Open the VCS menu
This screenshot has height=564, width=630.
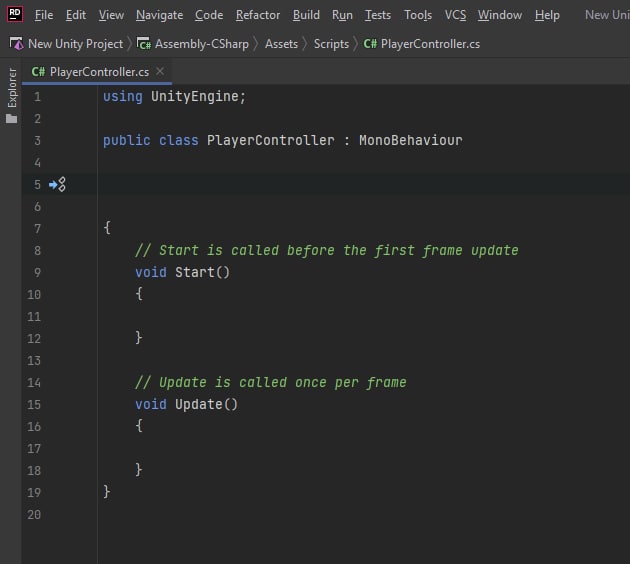[x=455, y=15]
